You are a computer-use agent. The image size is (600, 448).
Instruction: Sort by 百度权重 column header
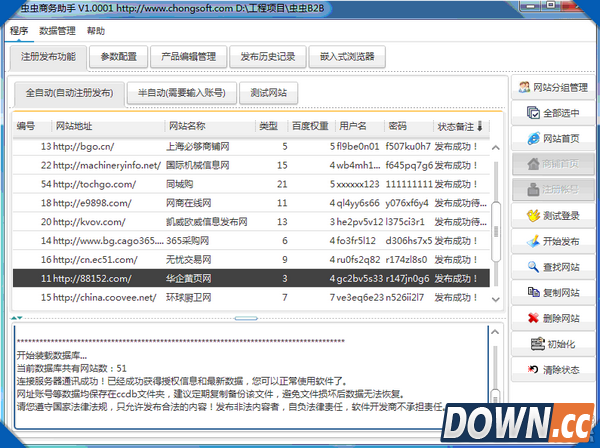click(312, 126)
